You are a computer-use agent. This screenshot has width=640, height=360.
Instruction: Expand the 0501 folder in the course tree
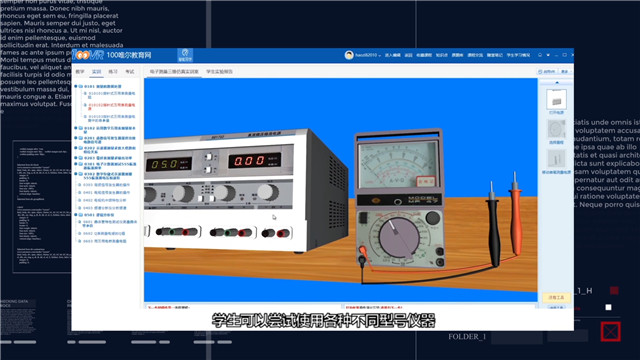(x=76, y=215)
